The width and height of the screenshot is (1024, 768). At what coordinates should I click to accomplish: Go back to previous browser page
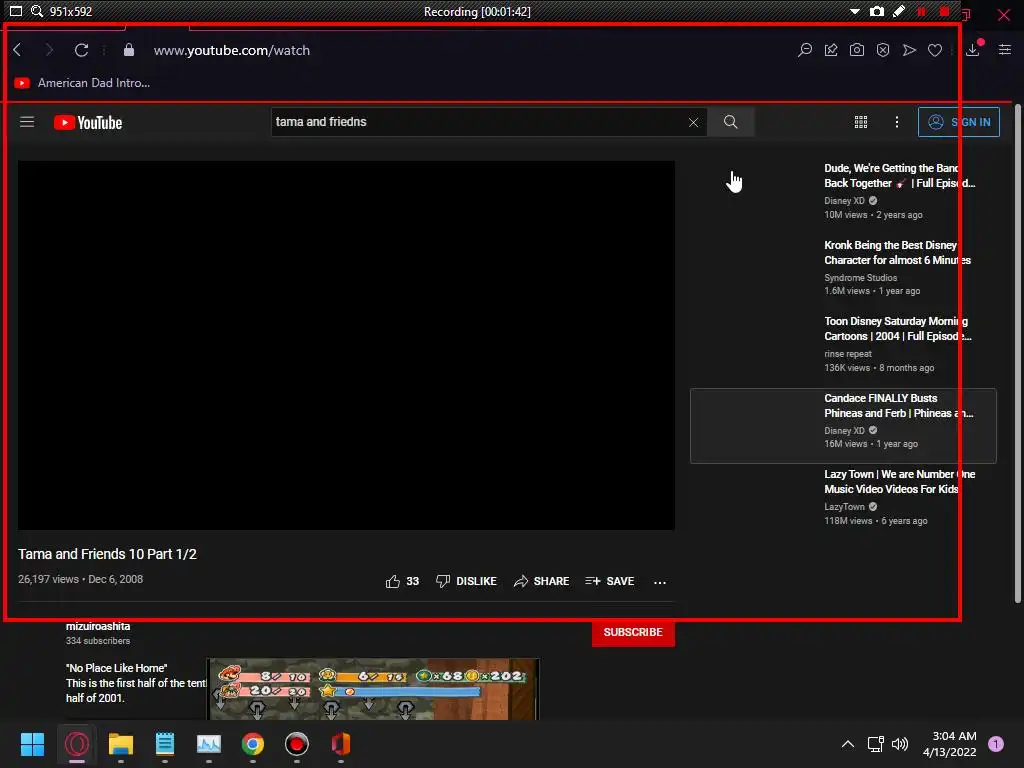click(x=18, y=50)
